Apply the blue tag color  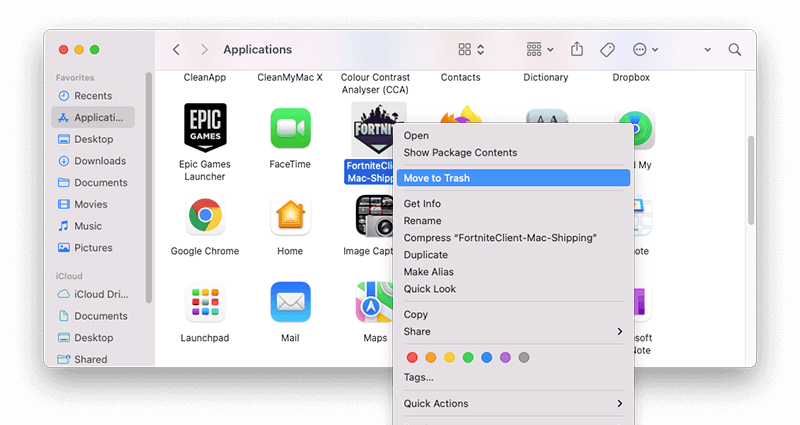pos(487,358)
